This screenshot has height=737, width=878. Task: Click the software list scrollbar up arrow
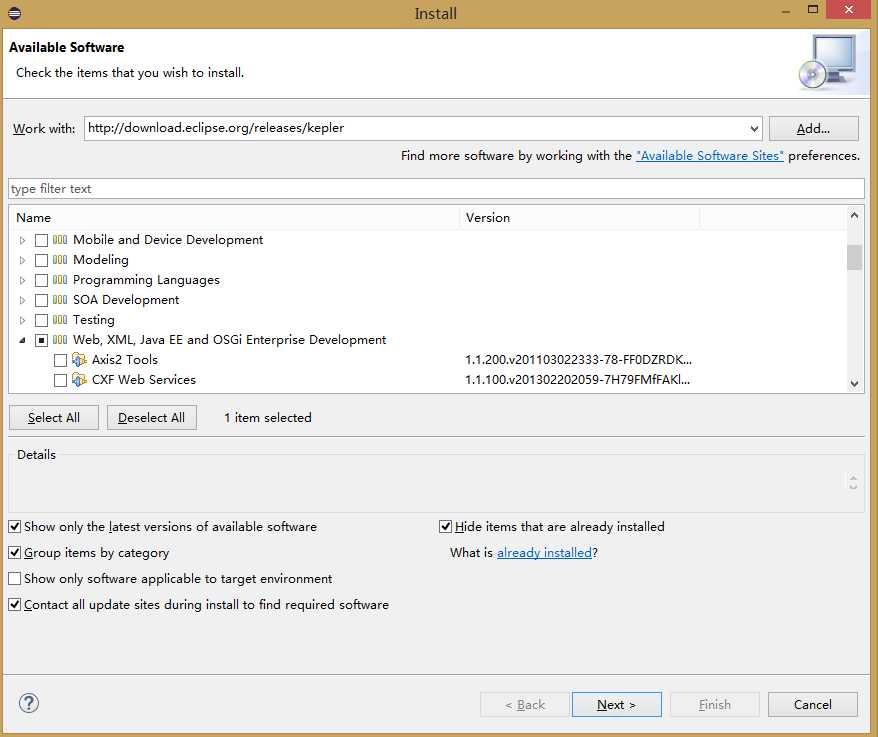(x=854, y=216)
